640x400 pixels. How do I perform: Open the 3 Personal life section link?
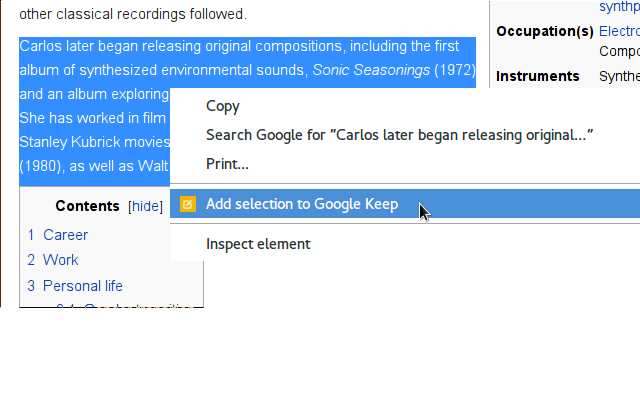75,286
